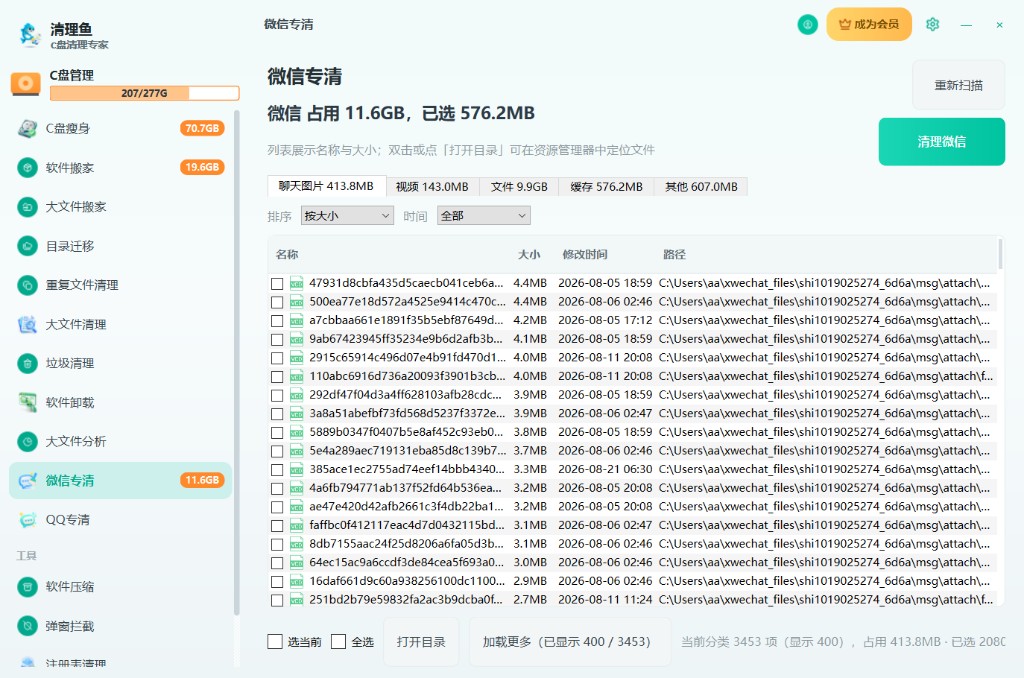Click the 3.7MB size cell of 5e4a289aec719131eba85d8c139b7
1024x678 pixels.
tap(530, 451)
